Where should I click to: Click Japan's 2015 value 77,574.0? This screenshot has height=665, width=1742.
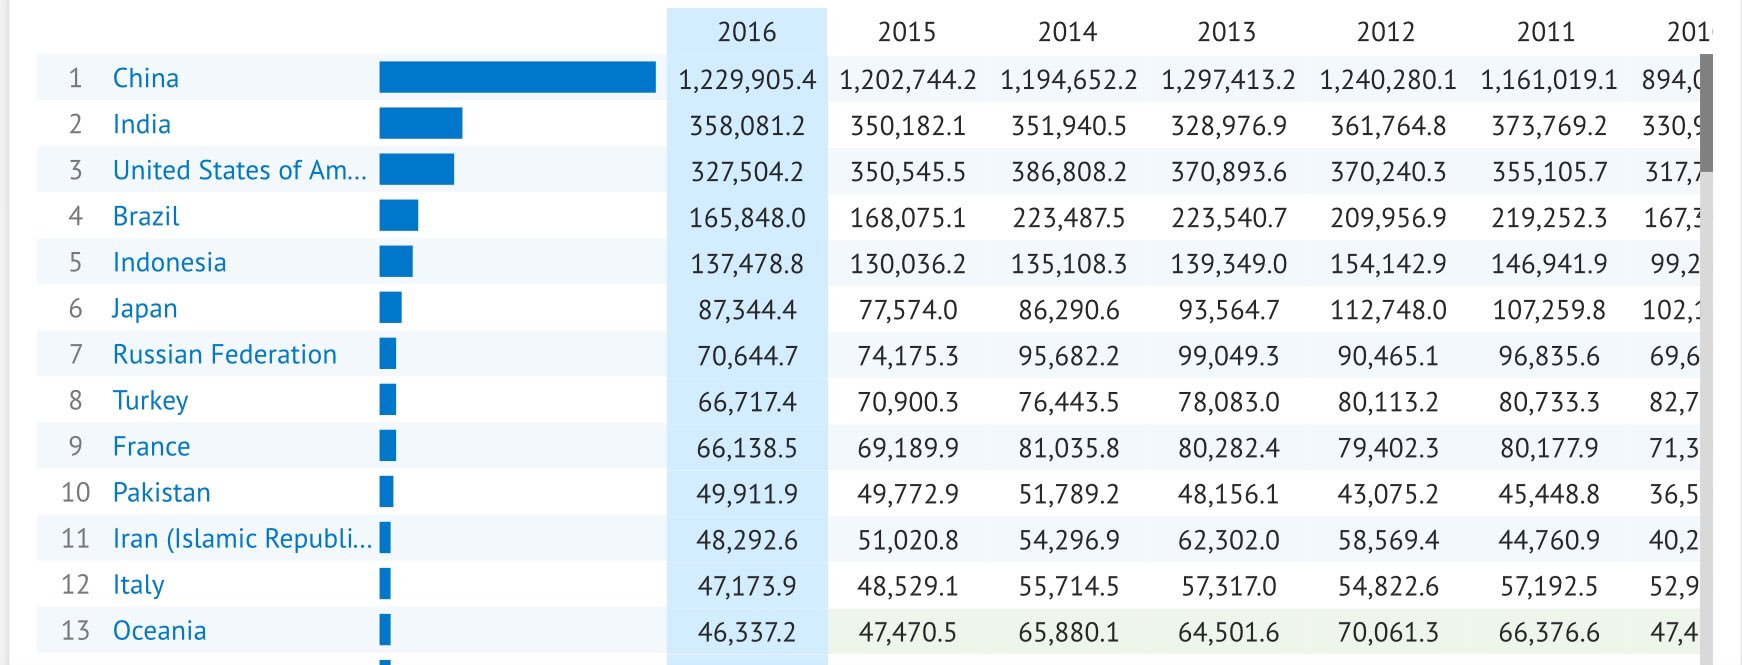[x=907, y=310]
